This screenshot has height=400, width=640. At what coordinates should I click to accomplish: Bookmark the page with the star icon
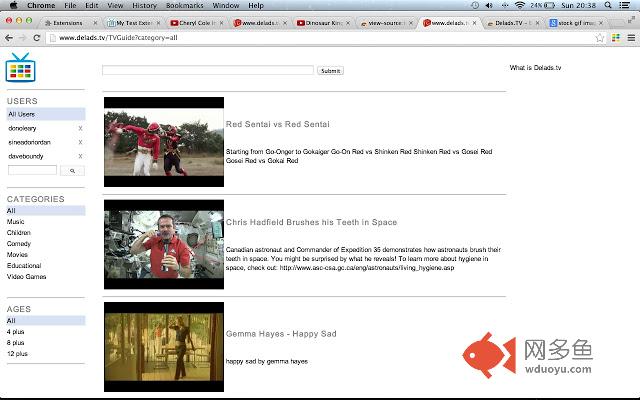click(600, 37)
